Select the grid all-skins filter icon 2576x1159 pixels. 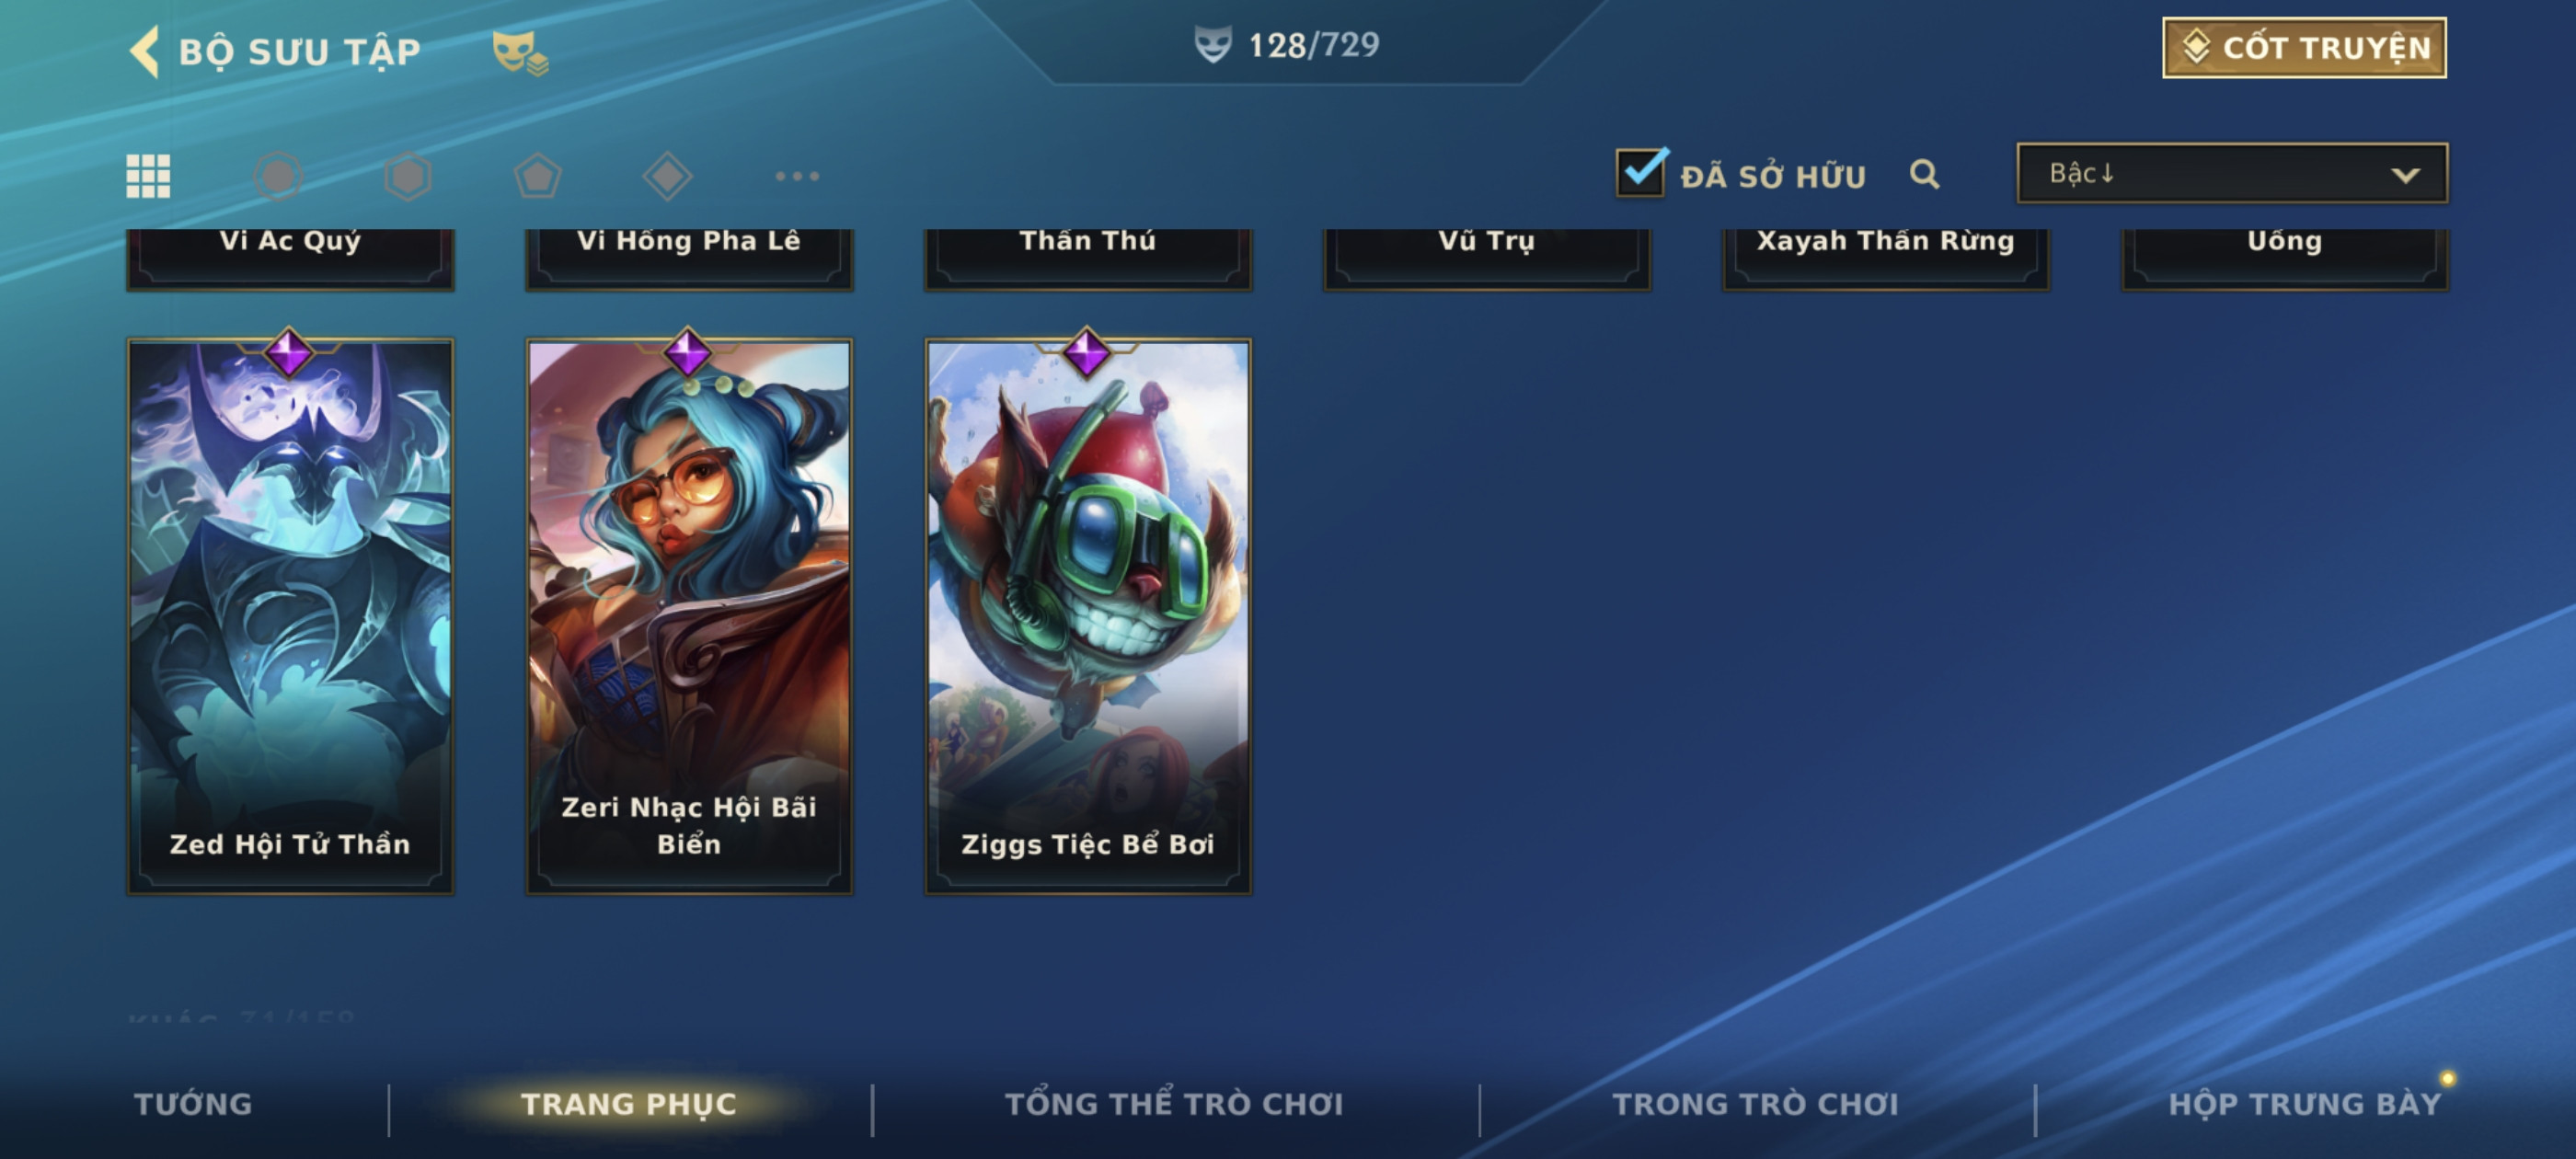click(148, 176)
